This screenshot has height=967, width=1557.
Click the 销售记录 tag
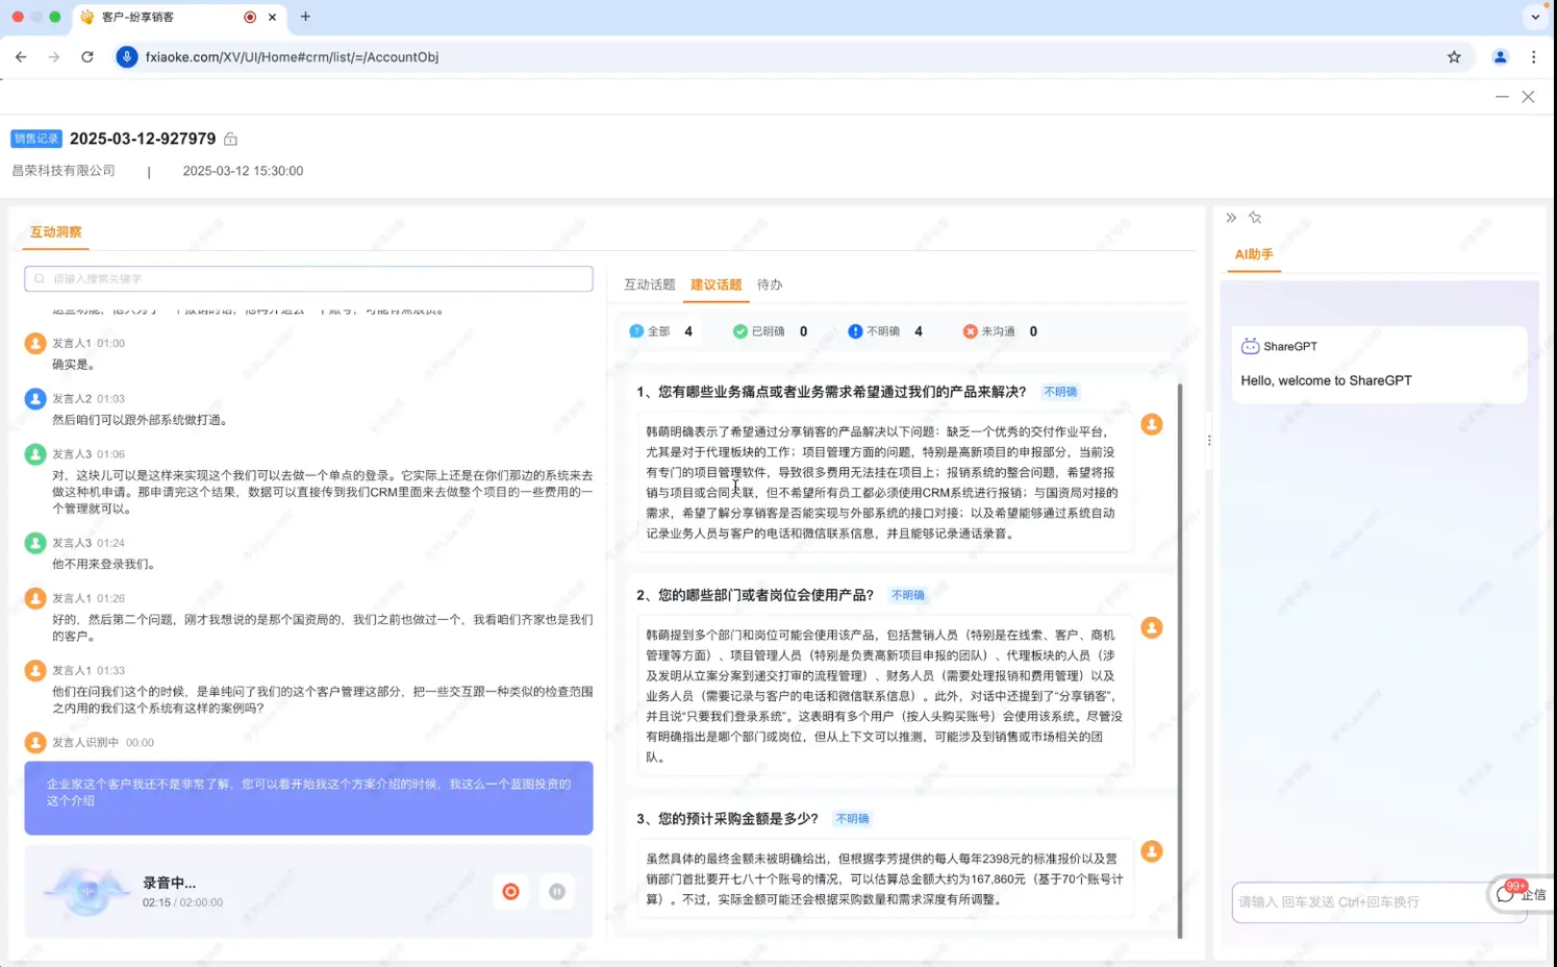click(36, 139)
